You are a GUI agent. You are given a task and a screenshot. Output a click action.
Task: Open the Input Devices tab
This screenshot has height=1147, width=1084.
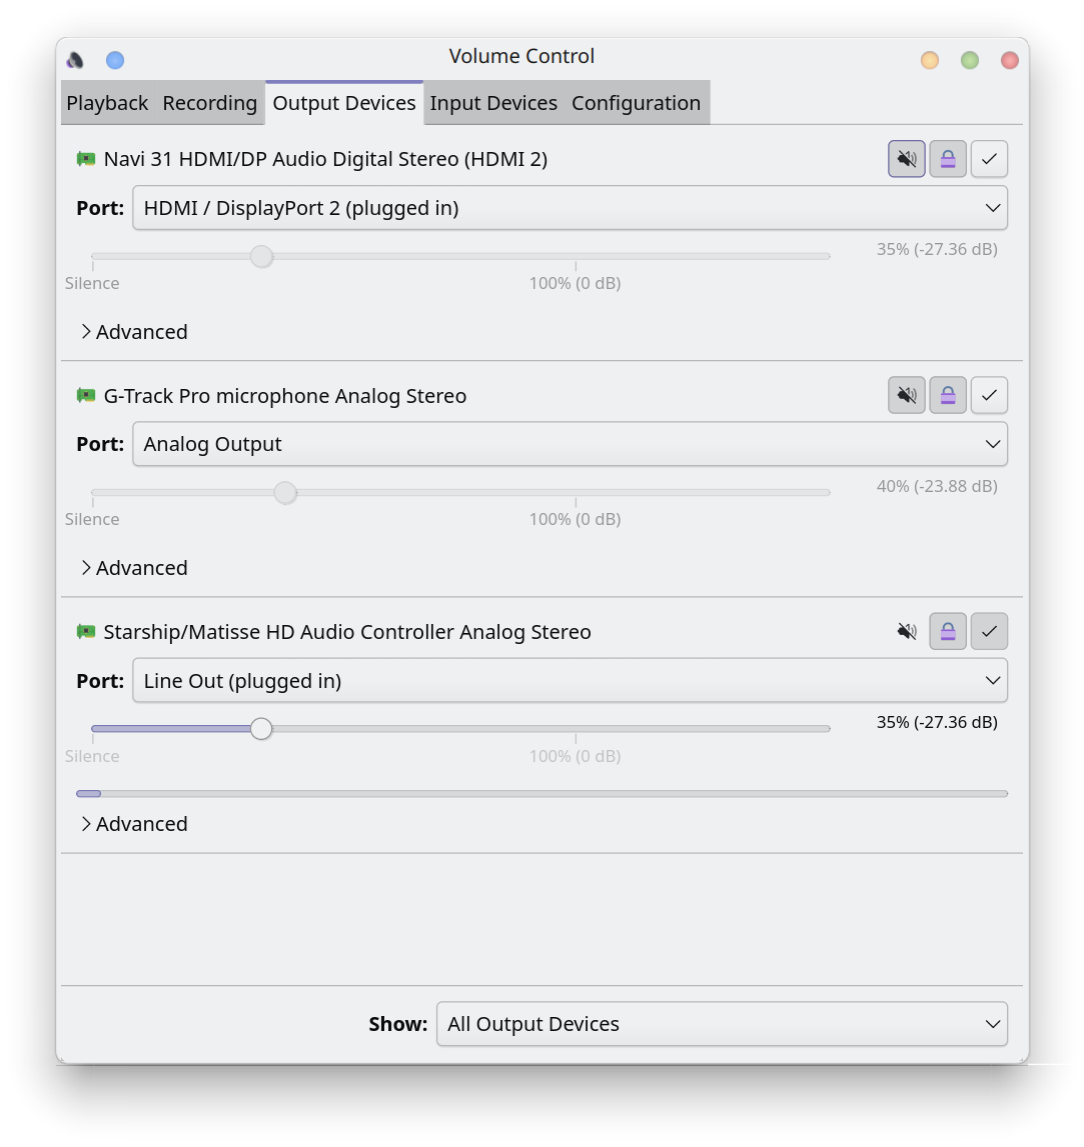493,103
